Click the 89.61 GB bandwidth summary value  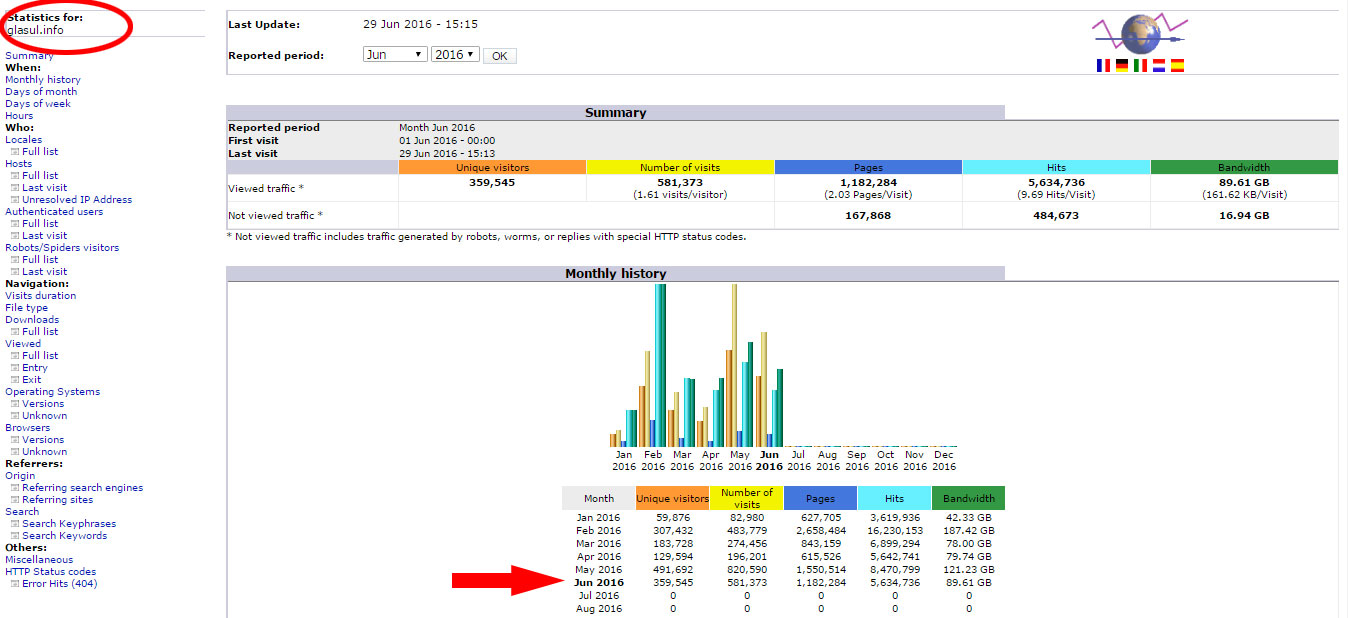(x=1244, y=183)
